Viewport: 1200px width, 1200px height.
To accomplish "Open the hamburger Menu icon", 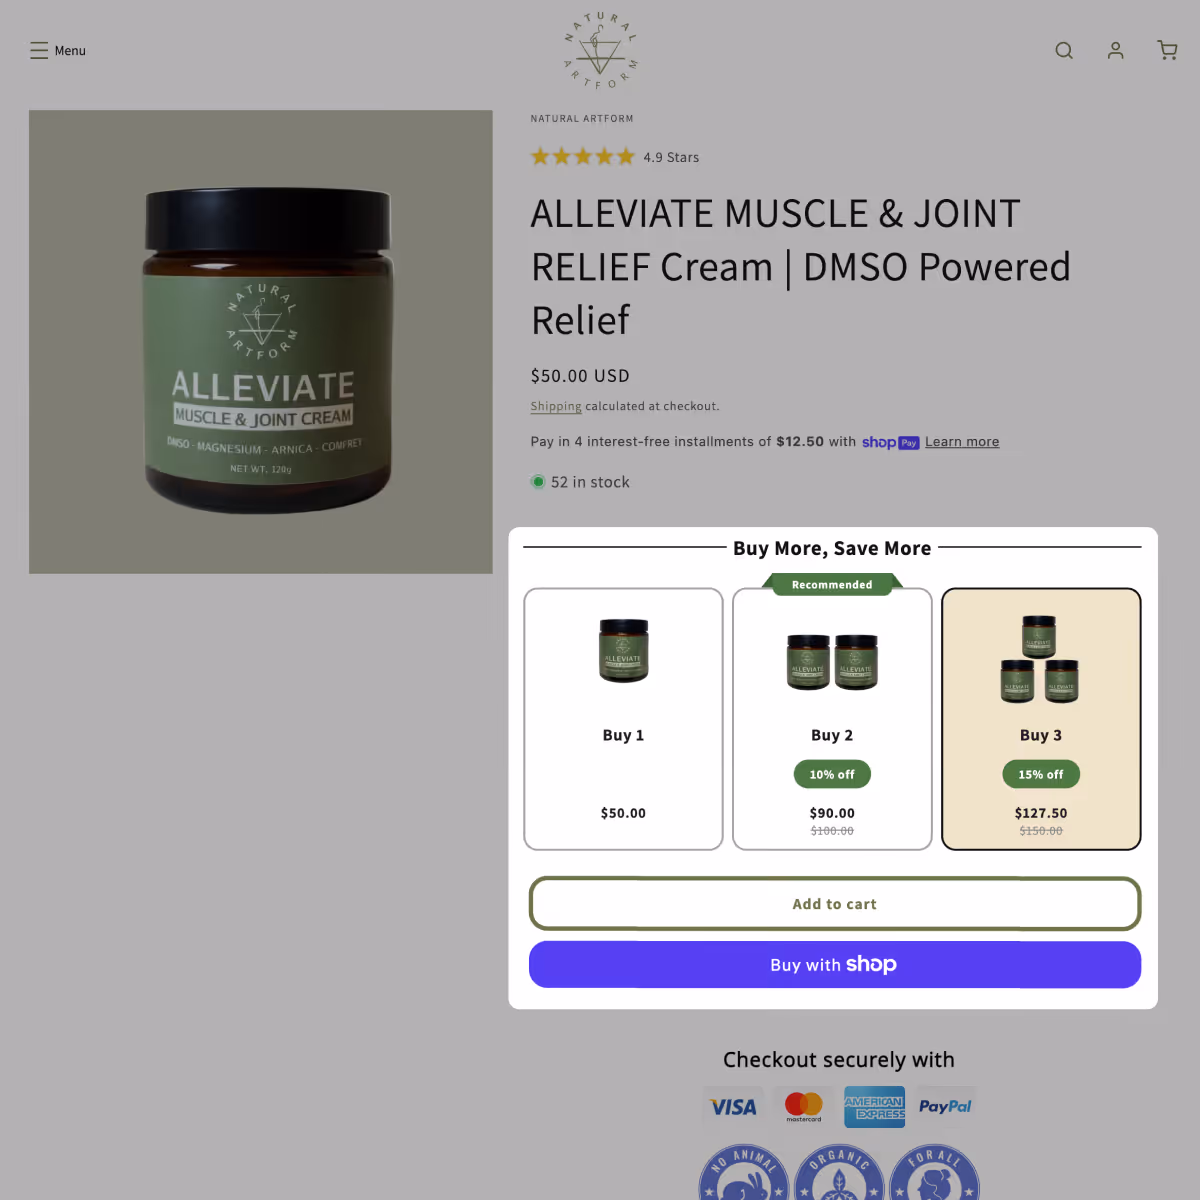I will click(39, 50).
